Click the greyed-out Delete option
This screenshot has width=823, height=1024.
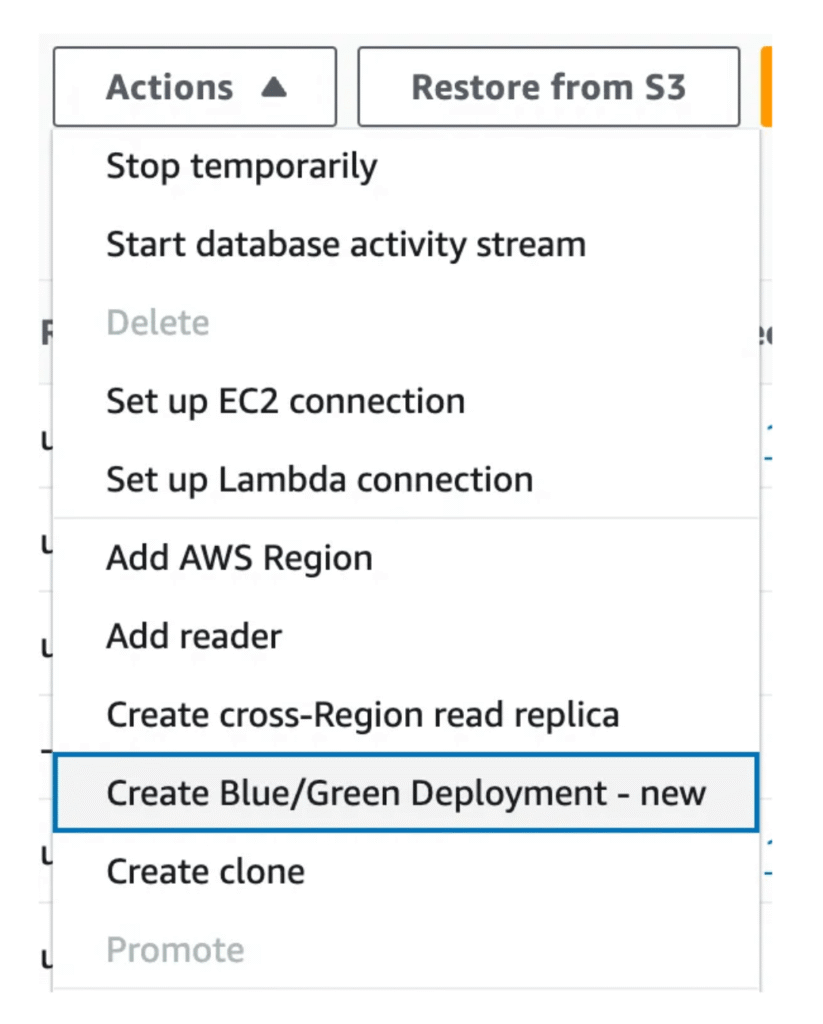pyautogui.click(x=157, y=323)
